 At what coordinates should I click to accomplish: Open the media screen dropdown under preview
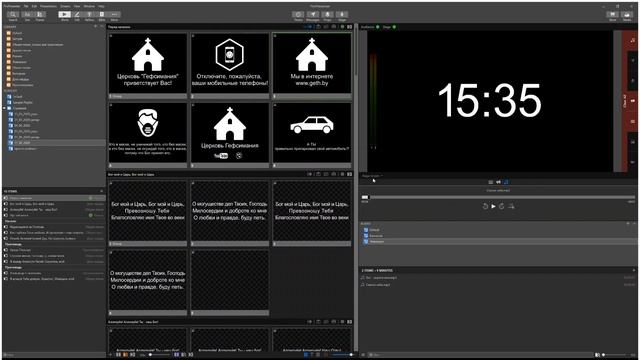pyautogui.click(x=372, y=176)
